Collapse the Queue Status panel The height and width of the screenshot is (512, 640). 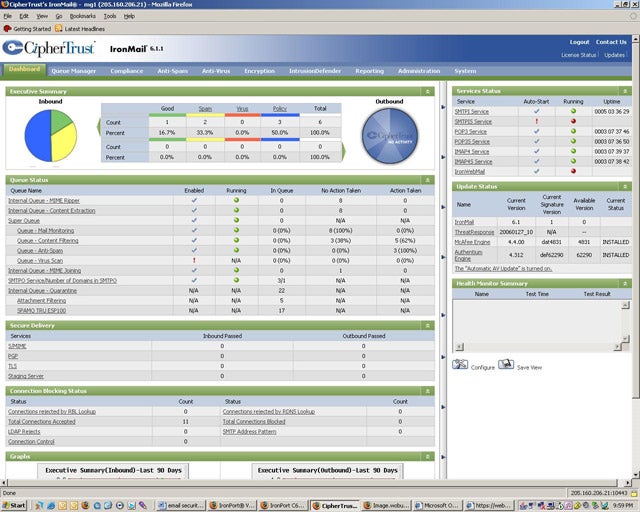(x=427, y=180)
